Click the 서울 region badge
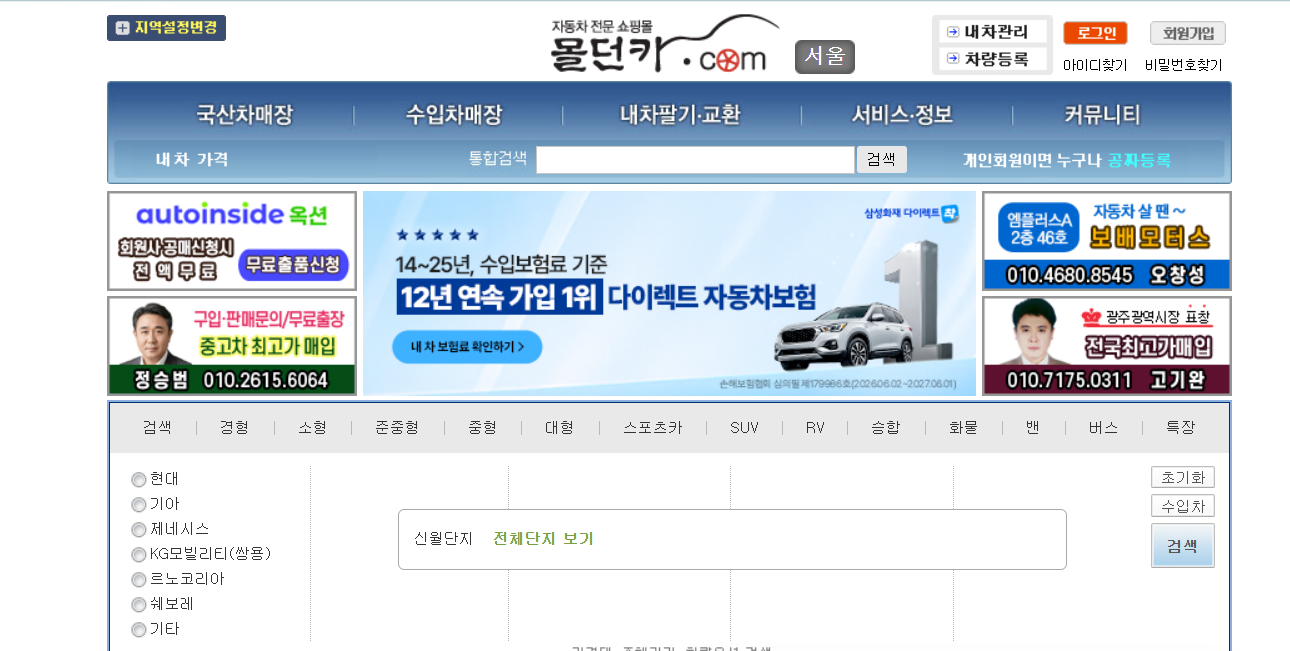 (825, 57)
